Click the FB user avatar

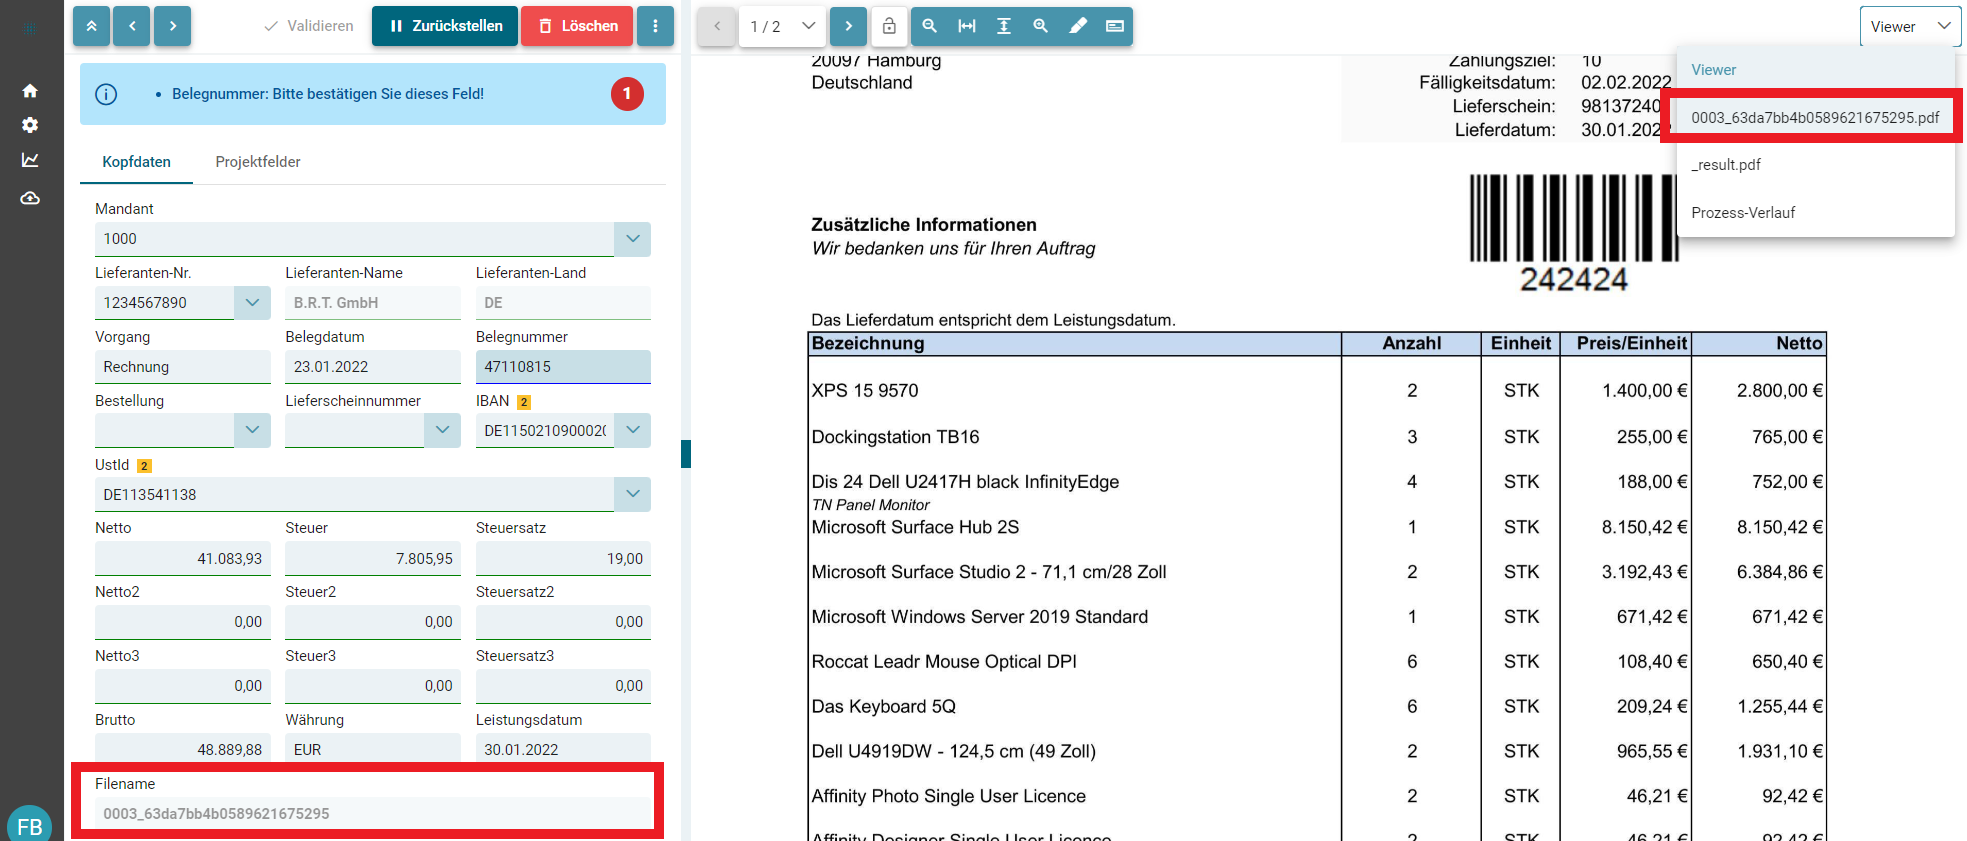click(x=29, y=825)
